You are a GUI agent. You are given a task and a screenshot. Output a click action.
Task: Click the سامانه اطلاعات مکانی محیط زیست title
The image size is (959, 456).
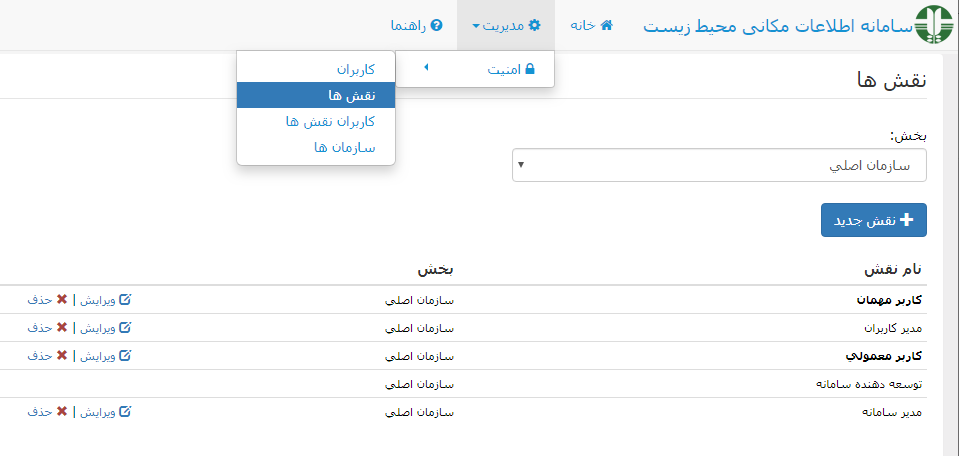(x=777, y=26)
